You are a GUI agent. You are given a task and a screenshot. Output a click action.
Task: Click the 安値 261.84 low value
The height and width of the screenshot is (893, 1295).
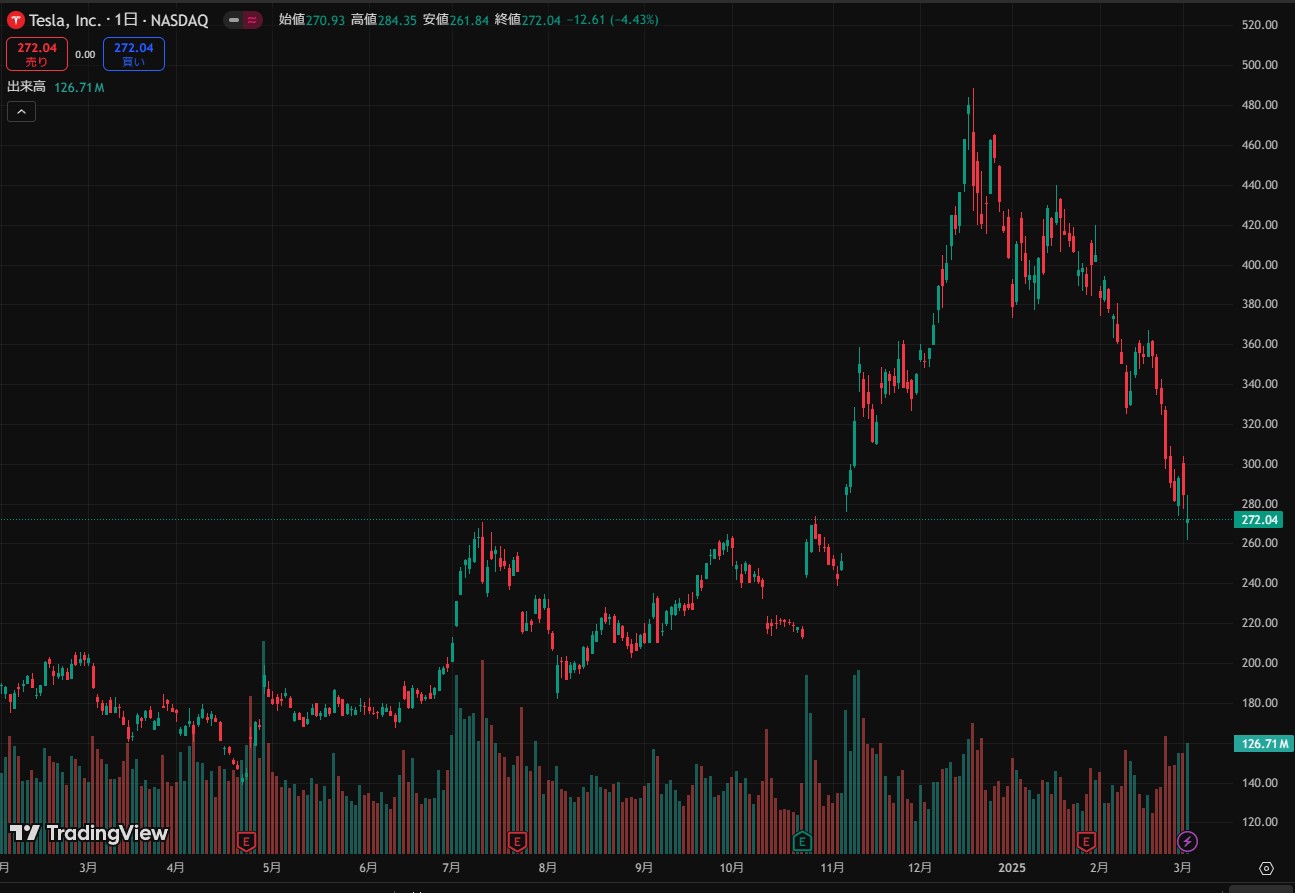[456, 20]
